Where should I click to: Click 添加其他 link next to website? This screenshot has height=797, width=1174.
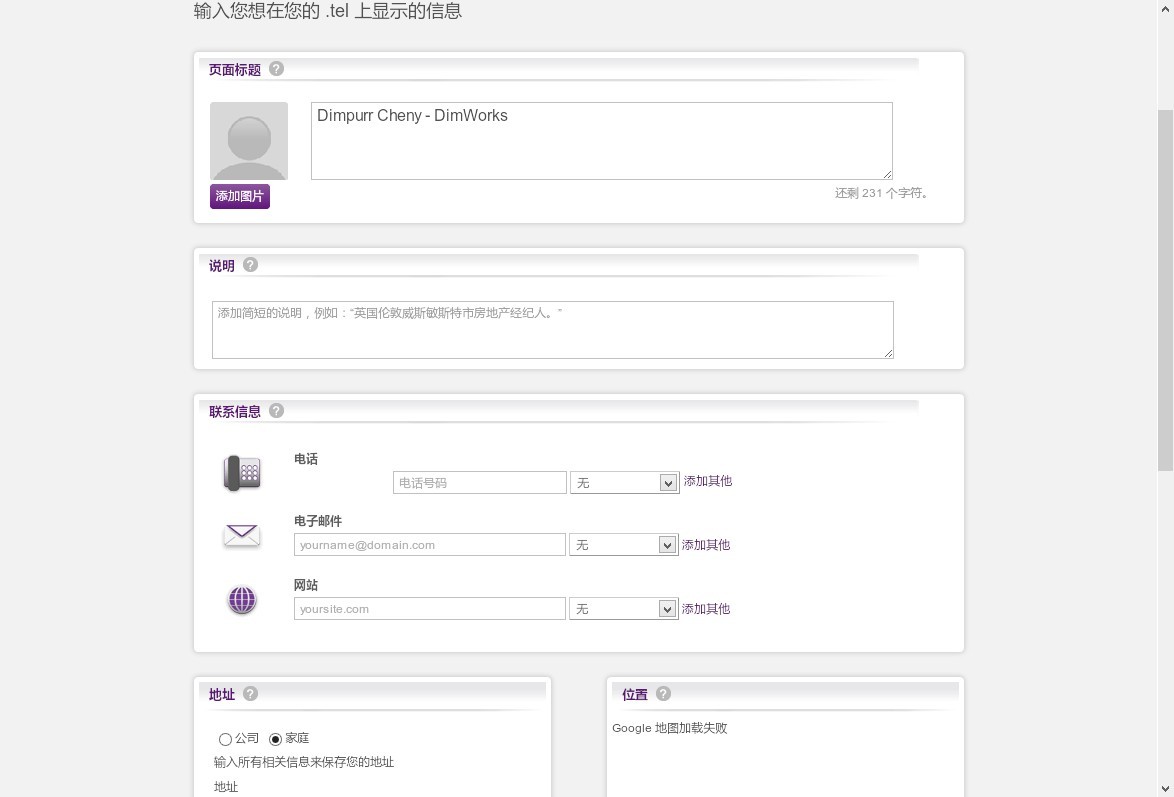click(706, 609)
